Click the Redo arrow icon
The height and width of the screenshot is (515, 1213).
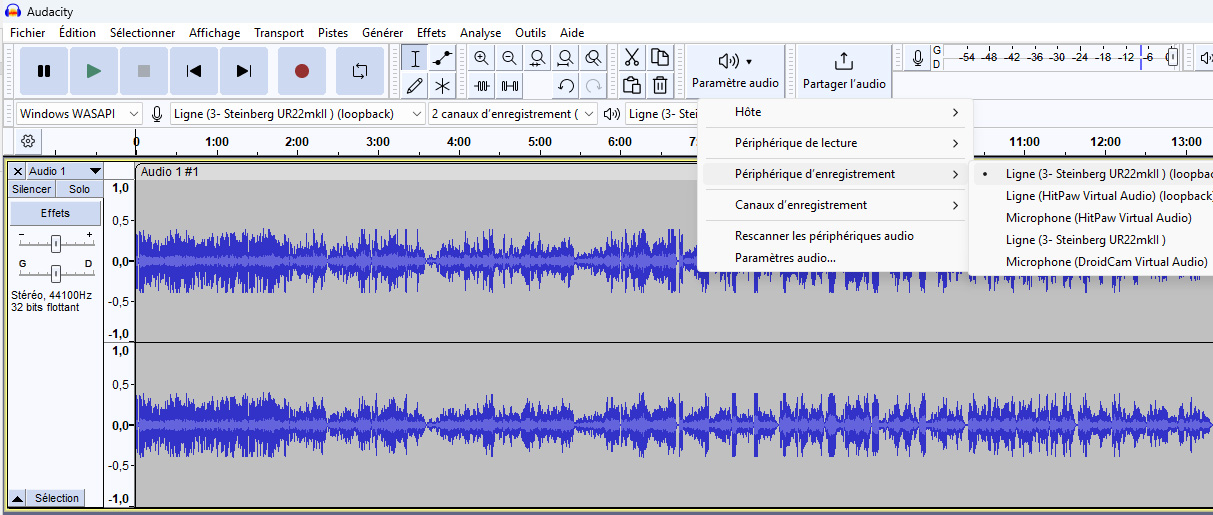click(594, 85)
